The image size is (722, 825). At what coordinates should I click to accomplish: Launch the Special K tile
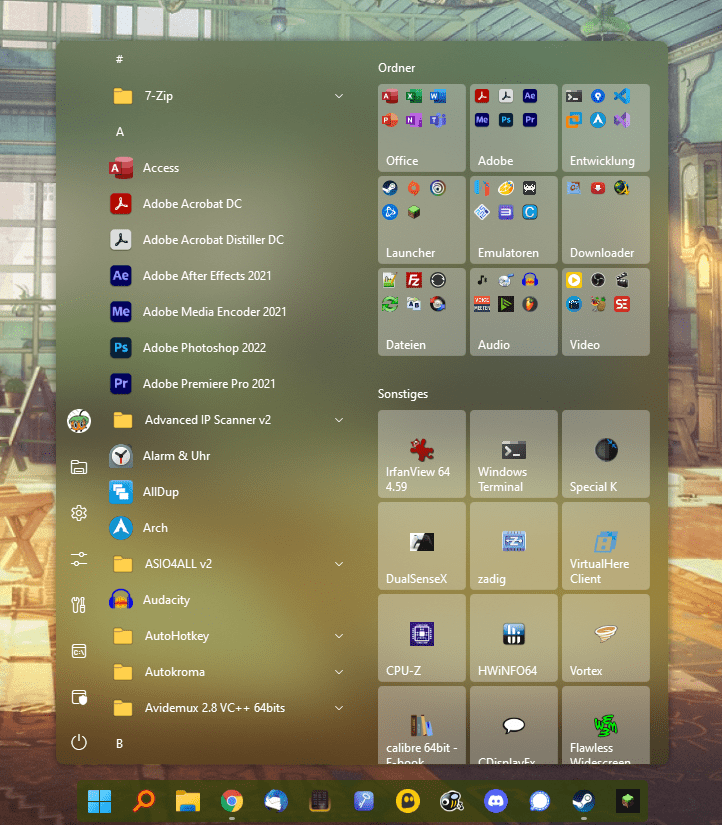pyautogui.click(x=606, y=454)
